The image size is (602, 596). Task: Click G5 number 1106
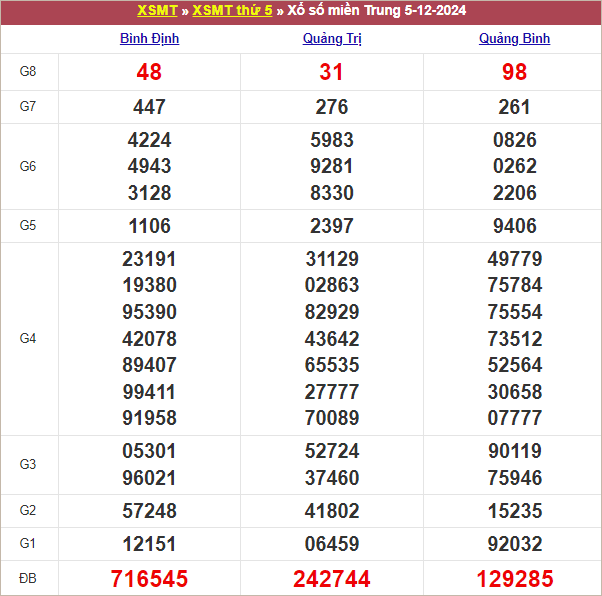(x=149, y=226)
